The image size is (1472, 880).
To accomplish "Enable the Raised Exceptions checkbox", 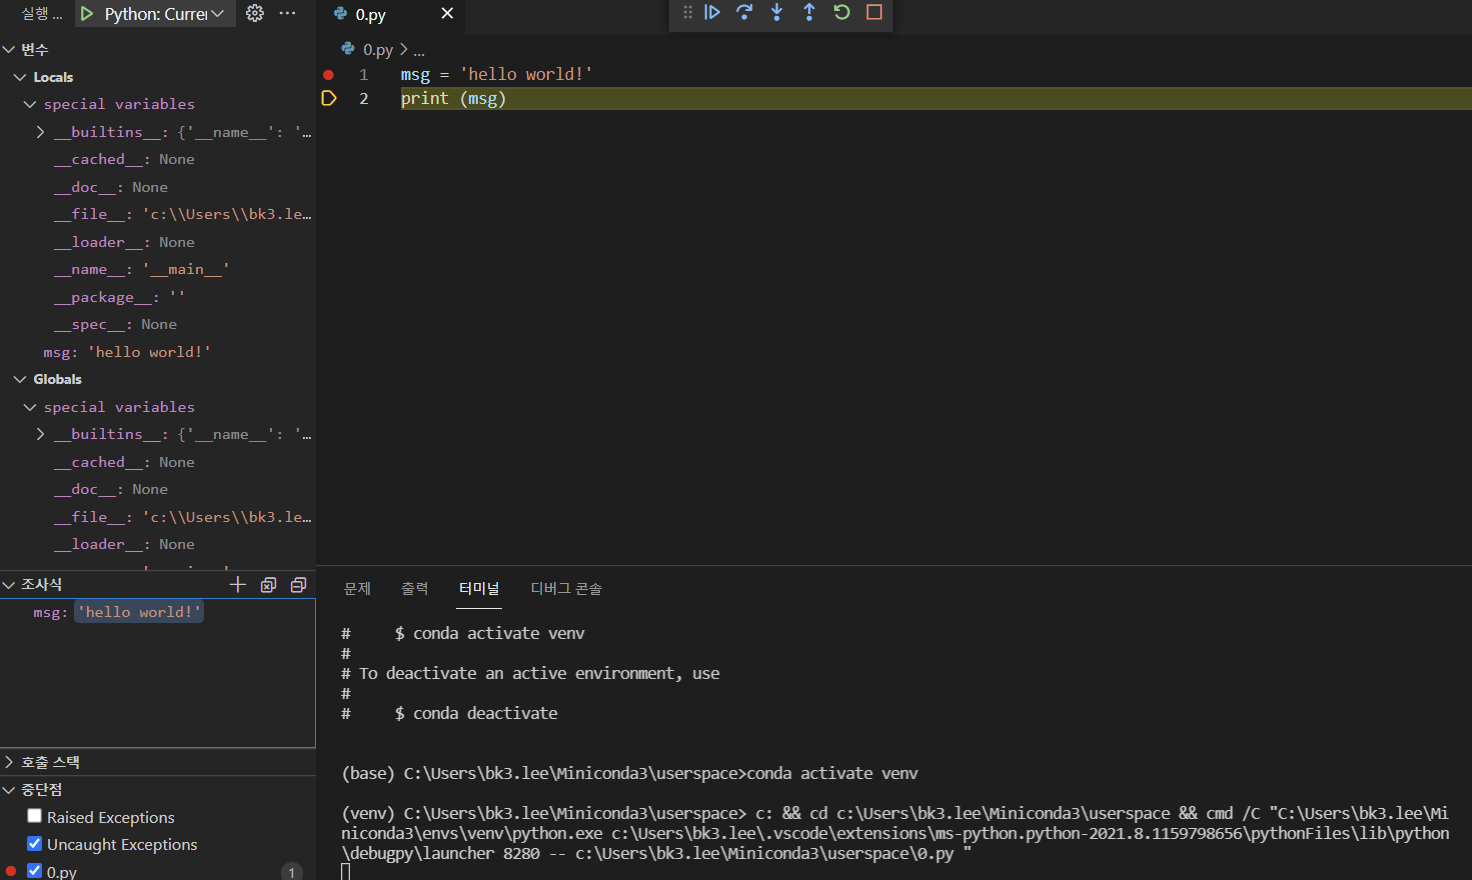I will [x=34, y=816].
